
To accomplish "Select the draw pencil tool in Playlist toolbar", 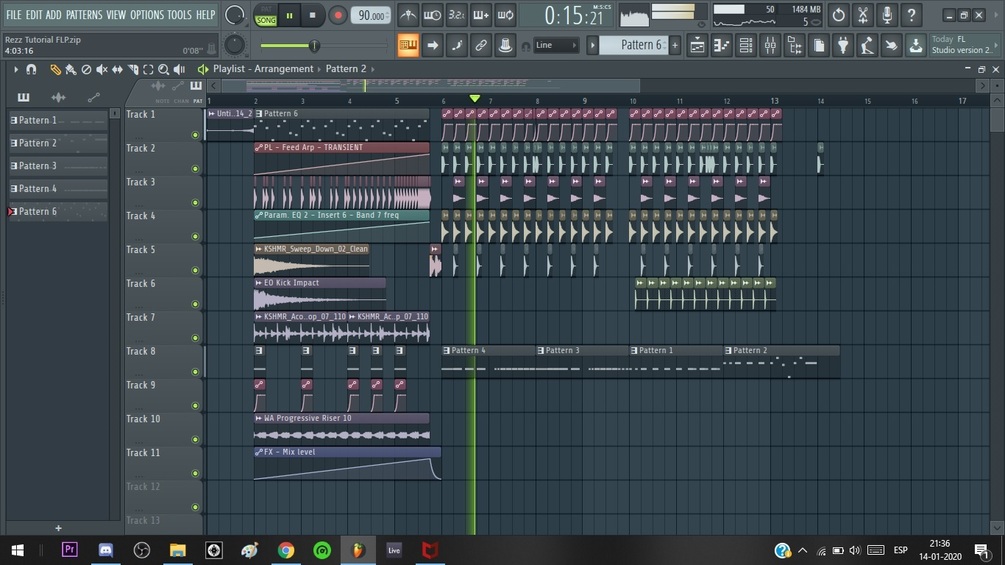I will click(56, 69).
